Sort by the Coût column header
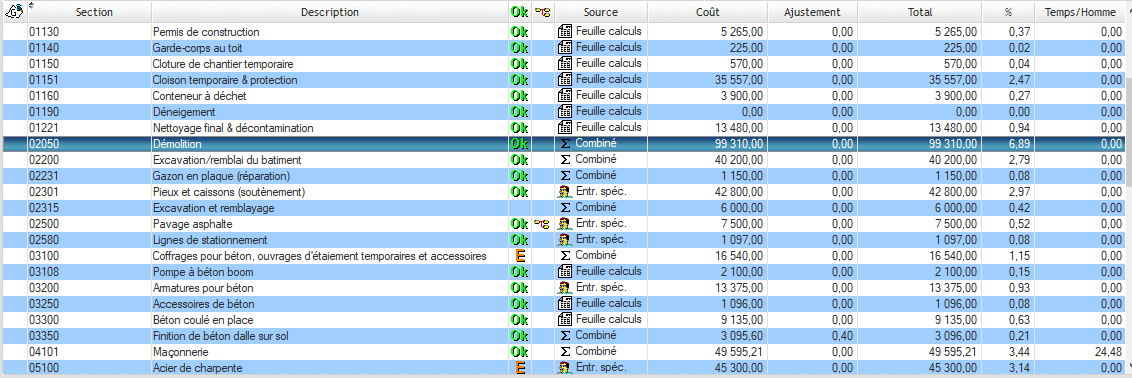The height and width of the screenshot is (378, 1132). pos(707,12)
